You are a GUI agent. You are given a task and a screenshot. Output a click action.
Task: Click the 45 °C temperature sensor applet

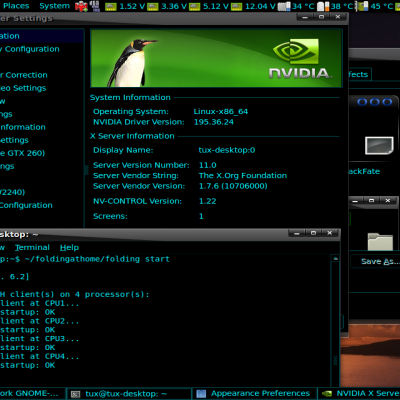[375, 6]
